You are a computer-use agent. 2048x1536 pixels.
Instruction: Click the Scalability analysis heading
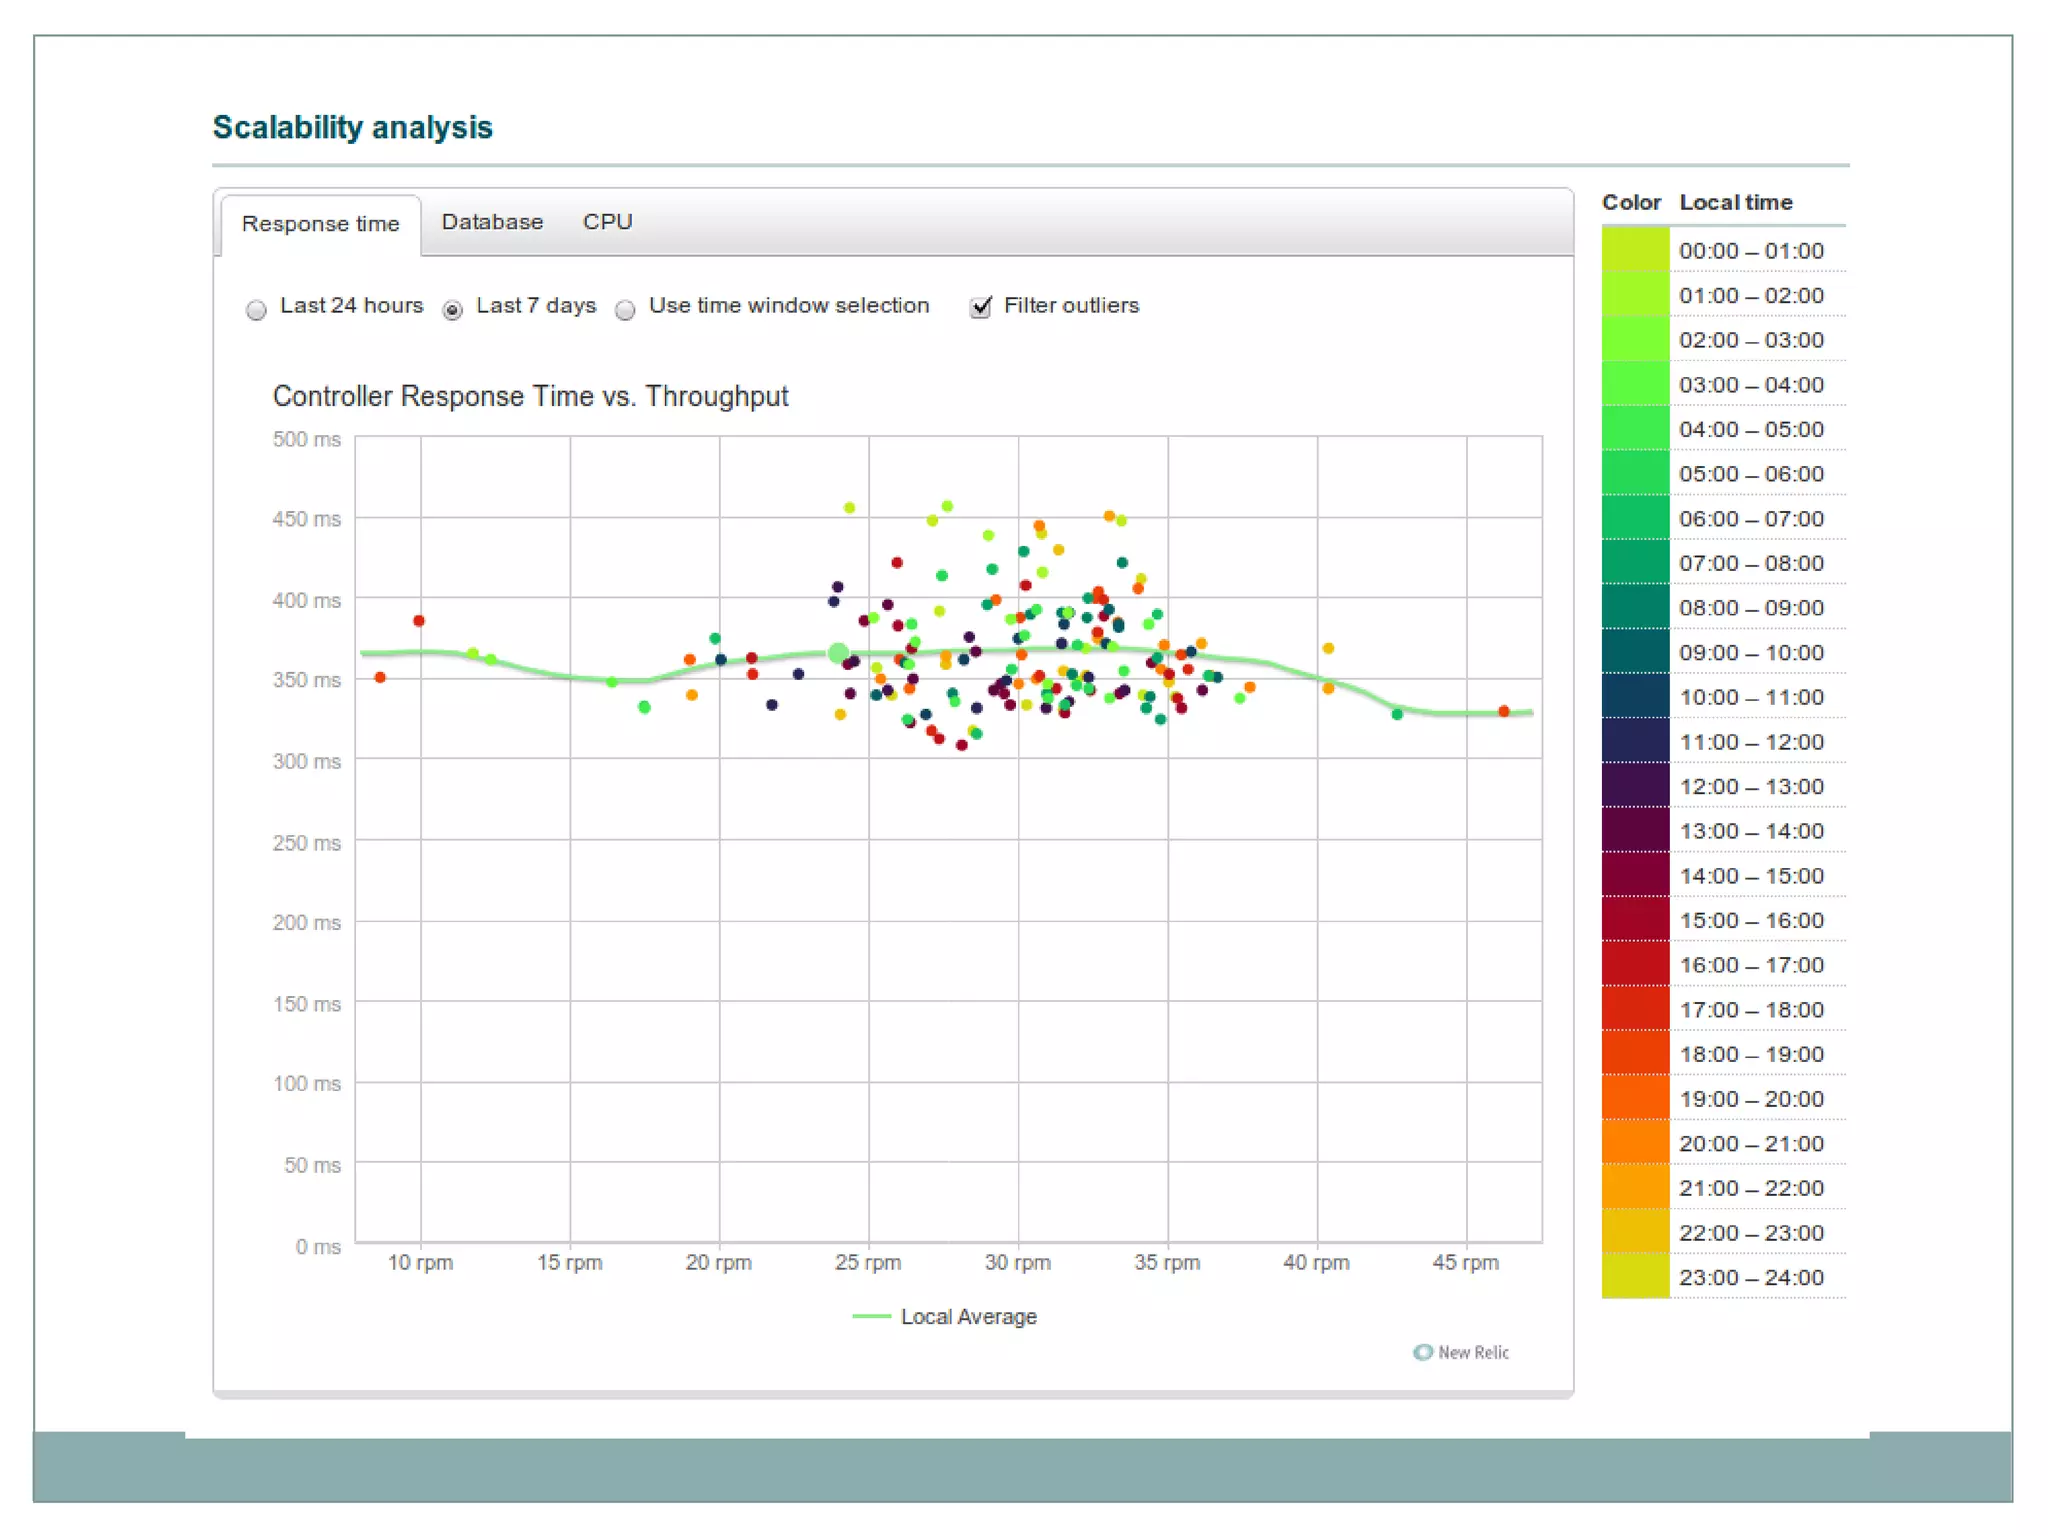(352, 128)
